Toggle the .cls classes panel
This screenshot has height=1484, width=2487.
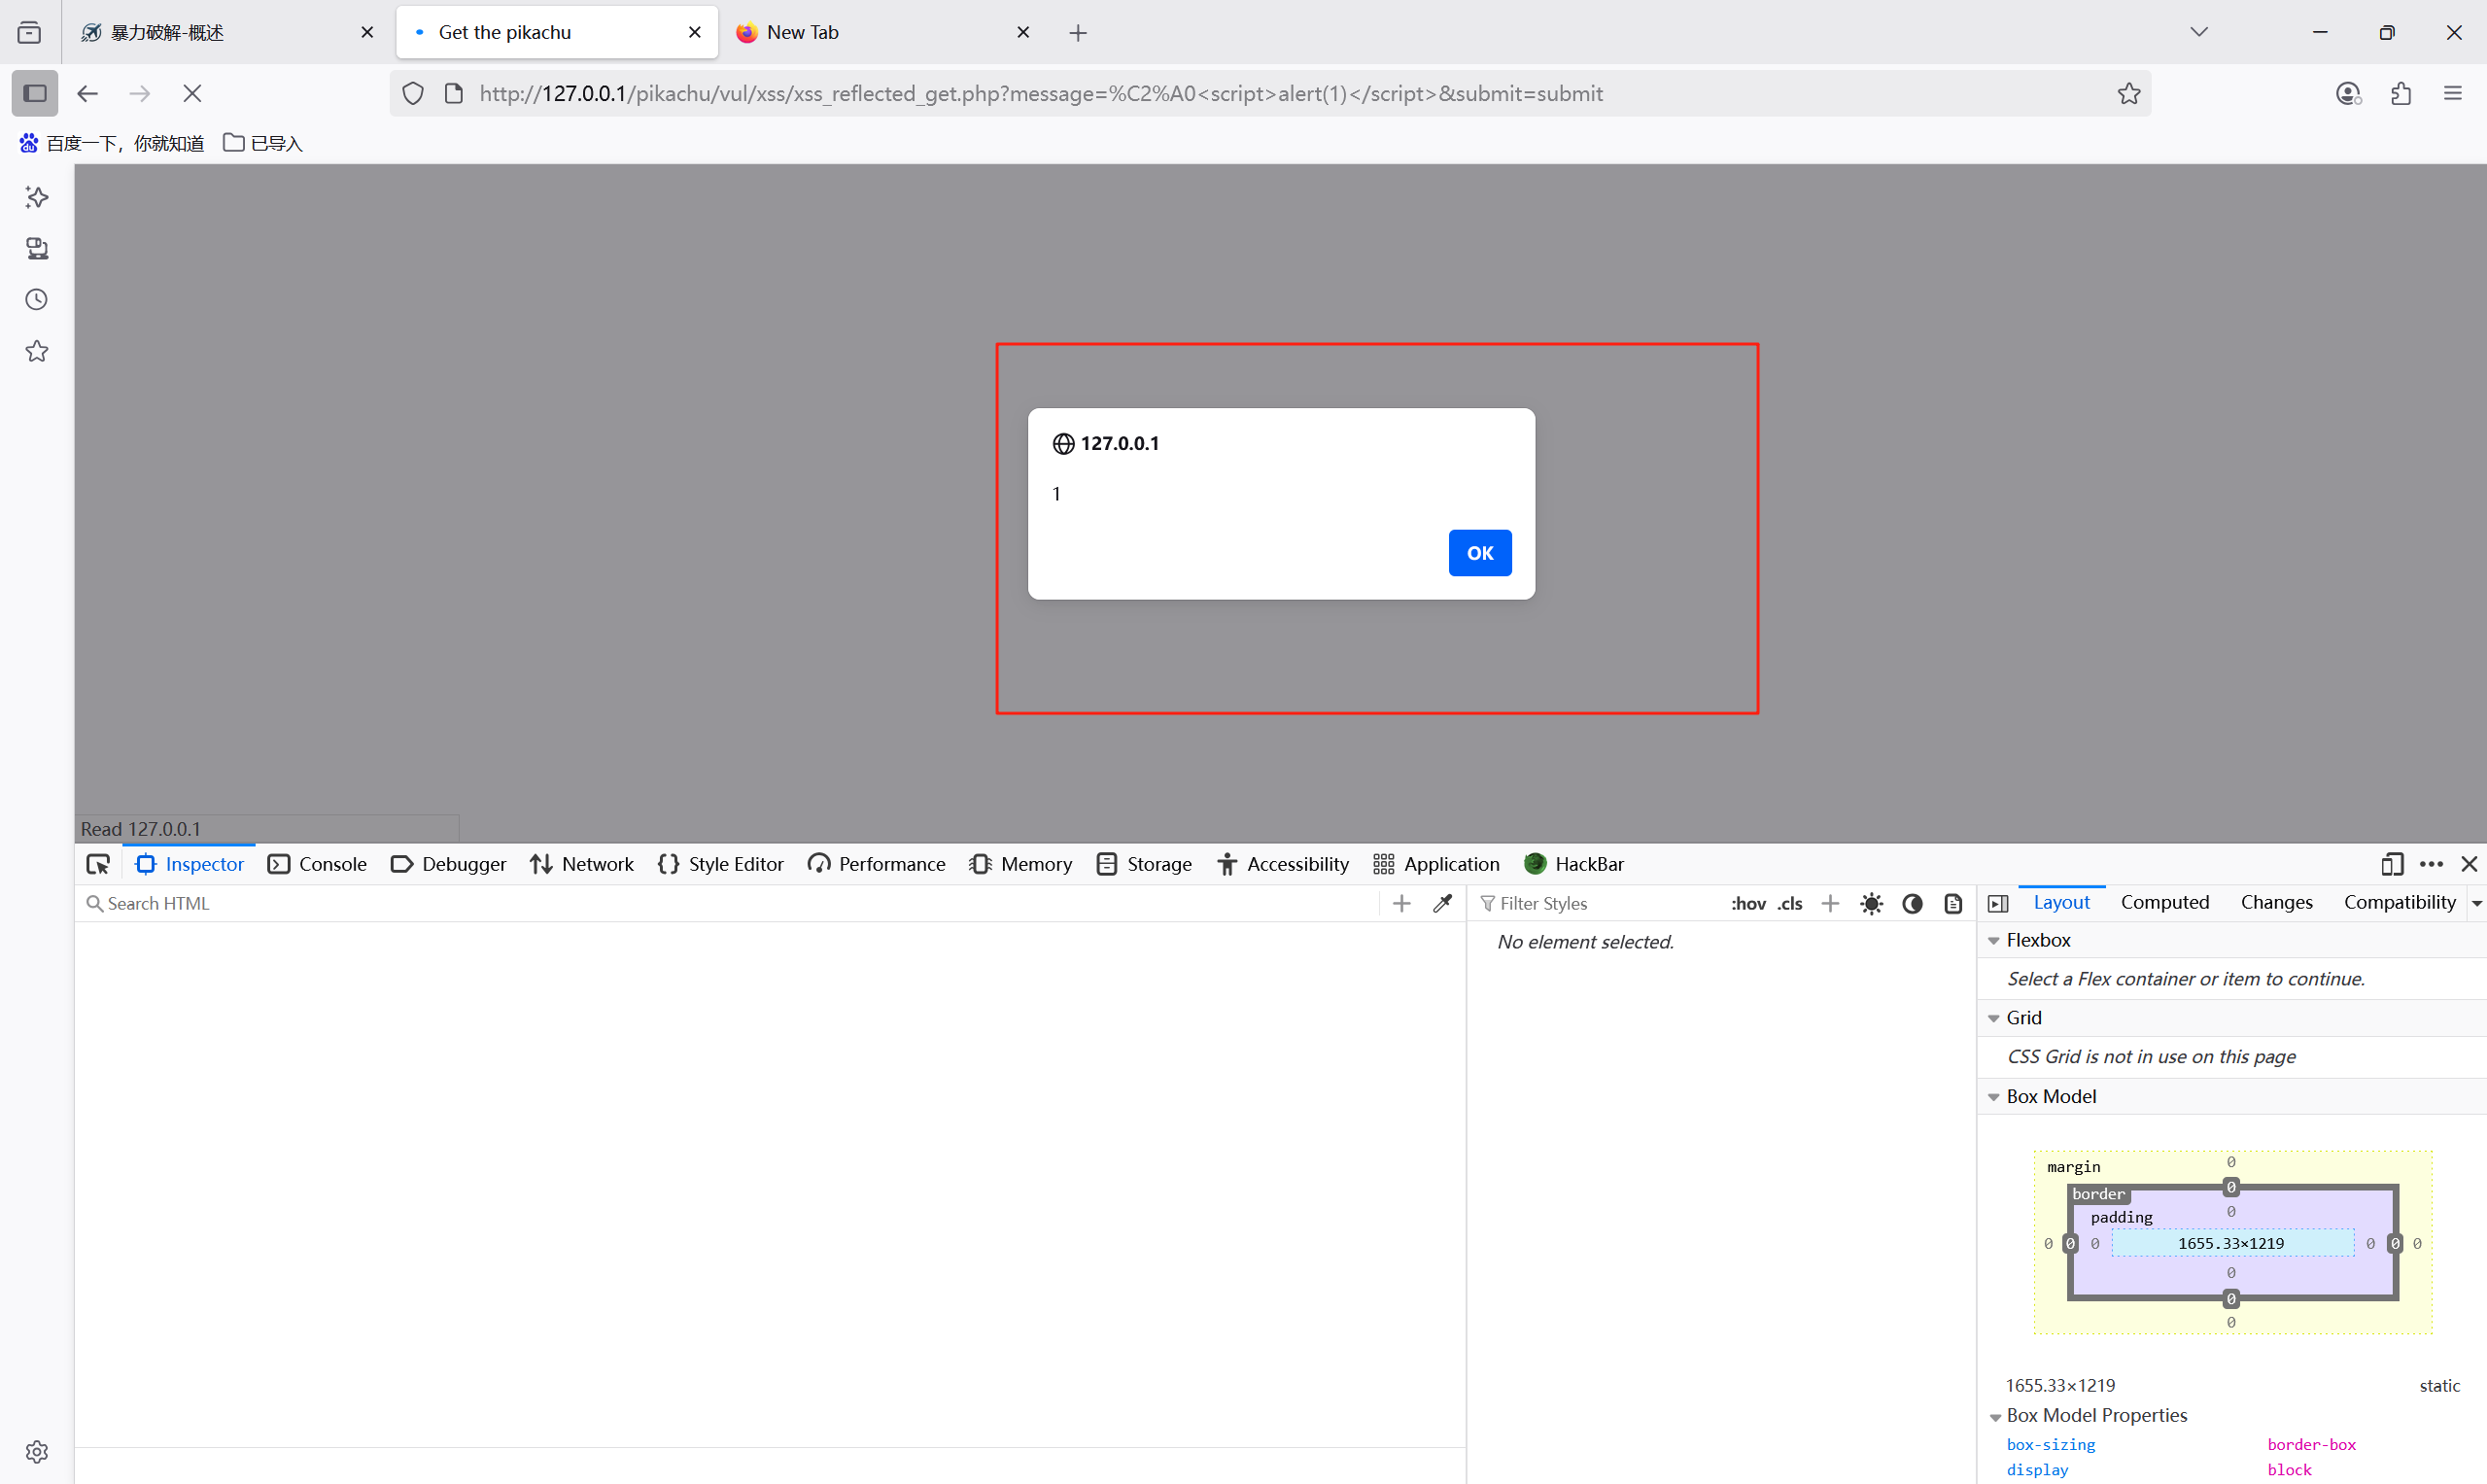tap(1790, 904)
